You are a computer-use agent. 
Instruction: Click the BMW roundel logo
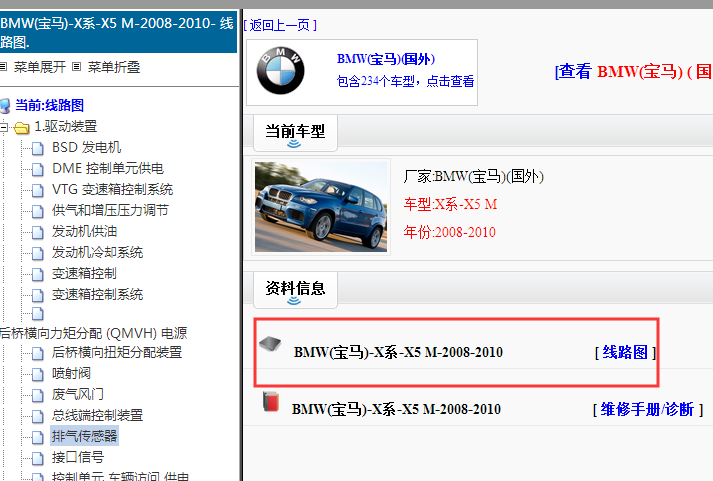click(x=280, y=70)
